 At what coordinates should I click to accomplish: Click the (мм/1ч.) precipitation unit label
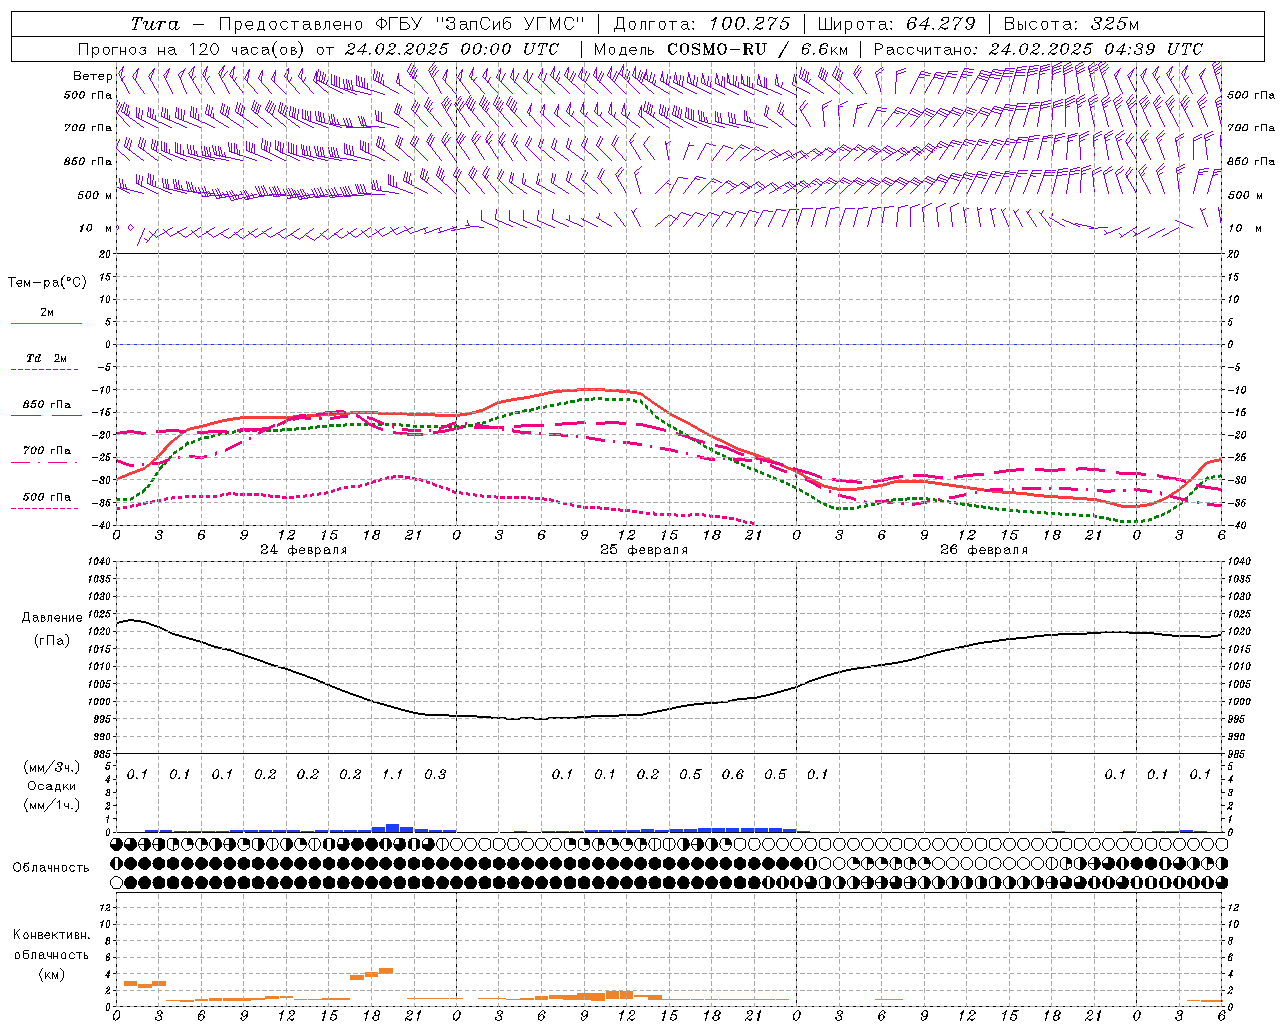point(51,805)
